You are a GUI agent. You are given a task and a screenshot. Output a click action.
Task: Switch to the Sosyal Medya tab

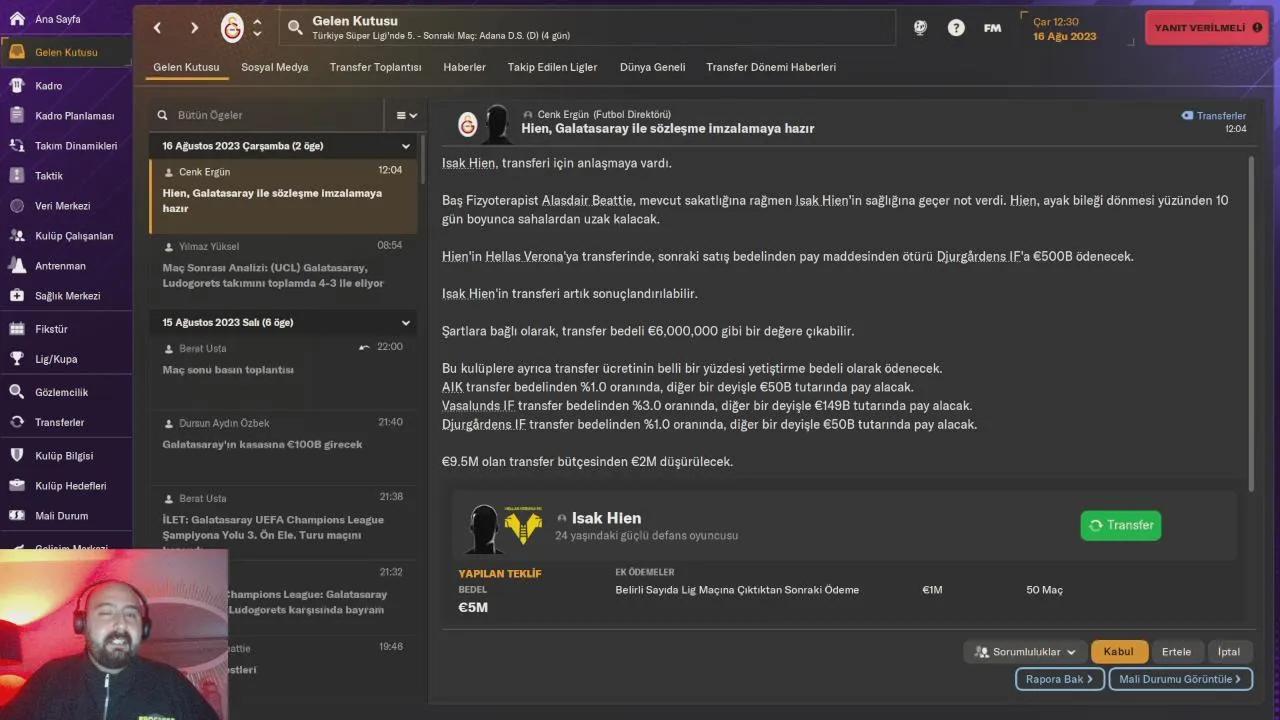pyautogui.click(x=274, y=67)
